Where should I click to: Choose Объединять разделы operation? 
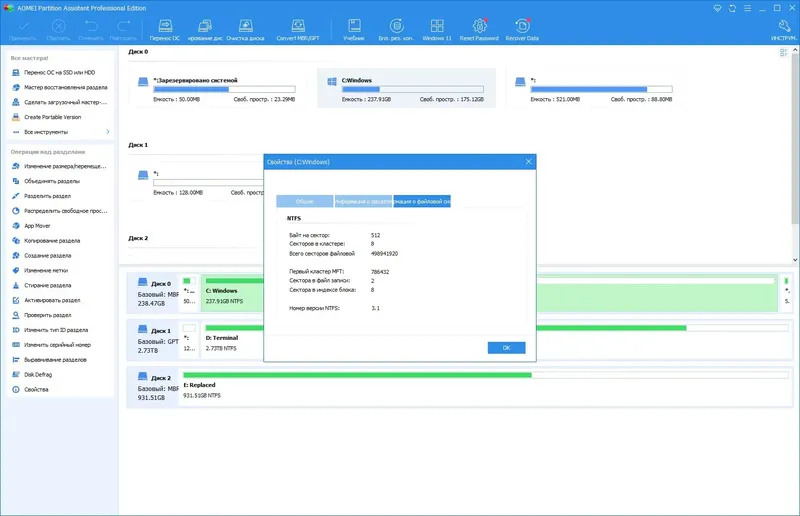coord(46,181)
